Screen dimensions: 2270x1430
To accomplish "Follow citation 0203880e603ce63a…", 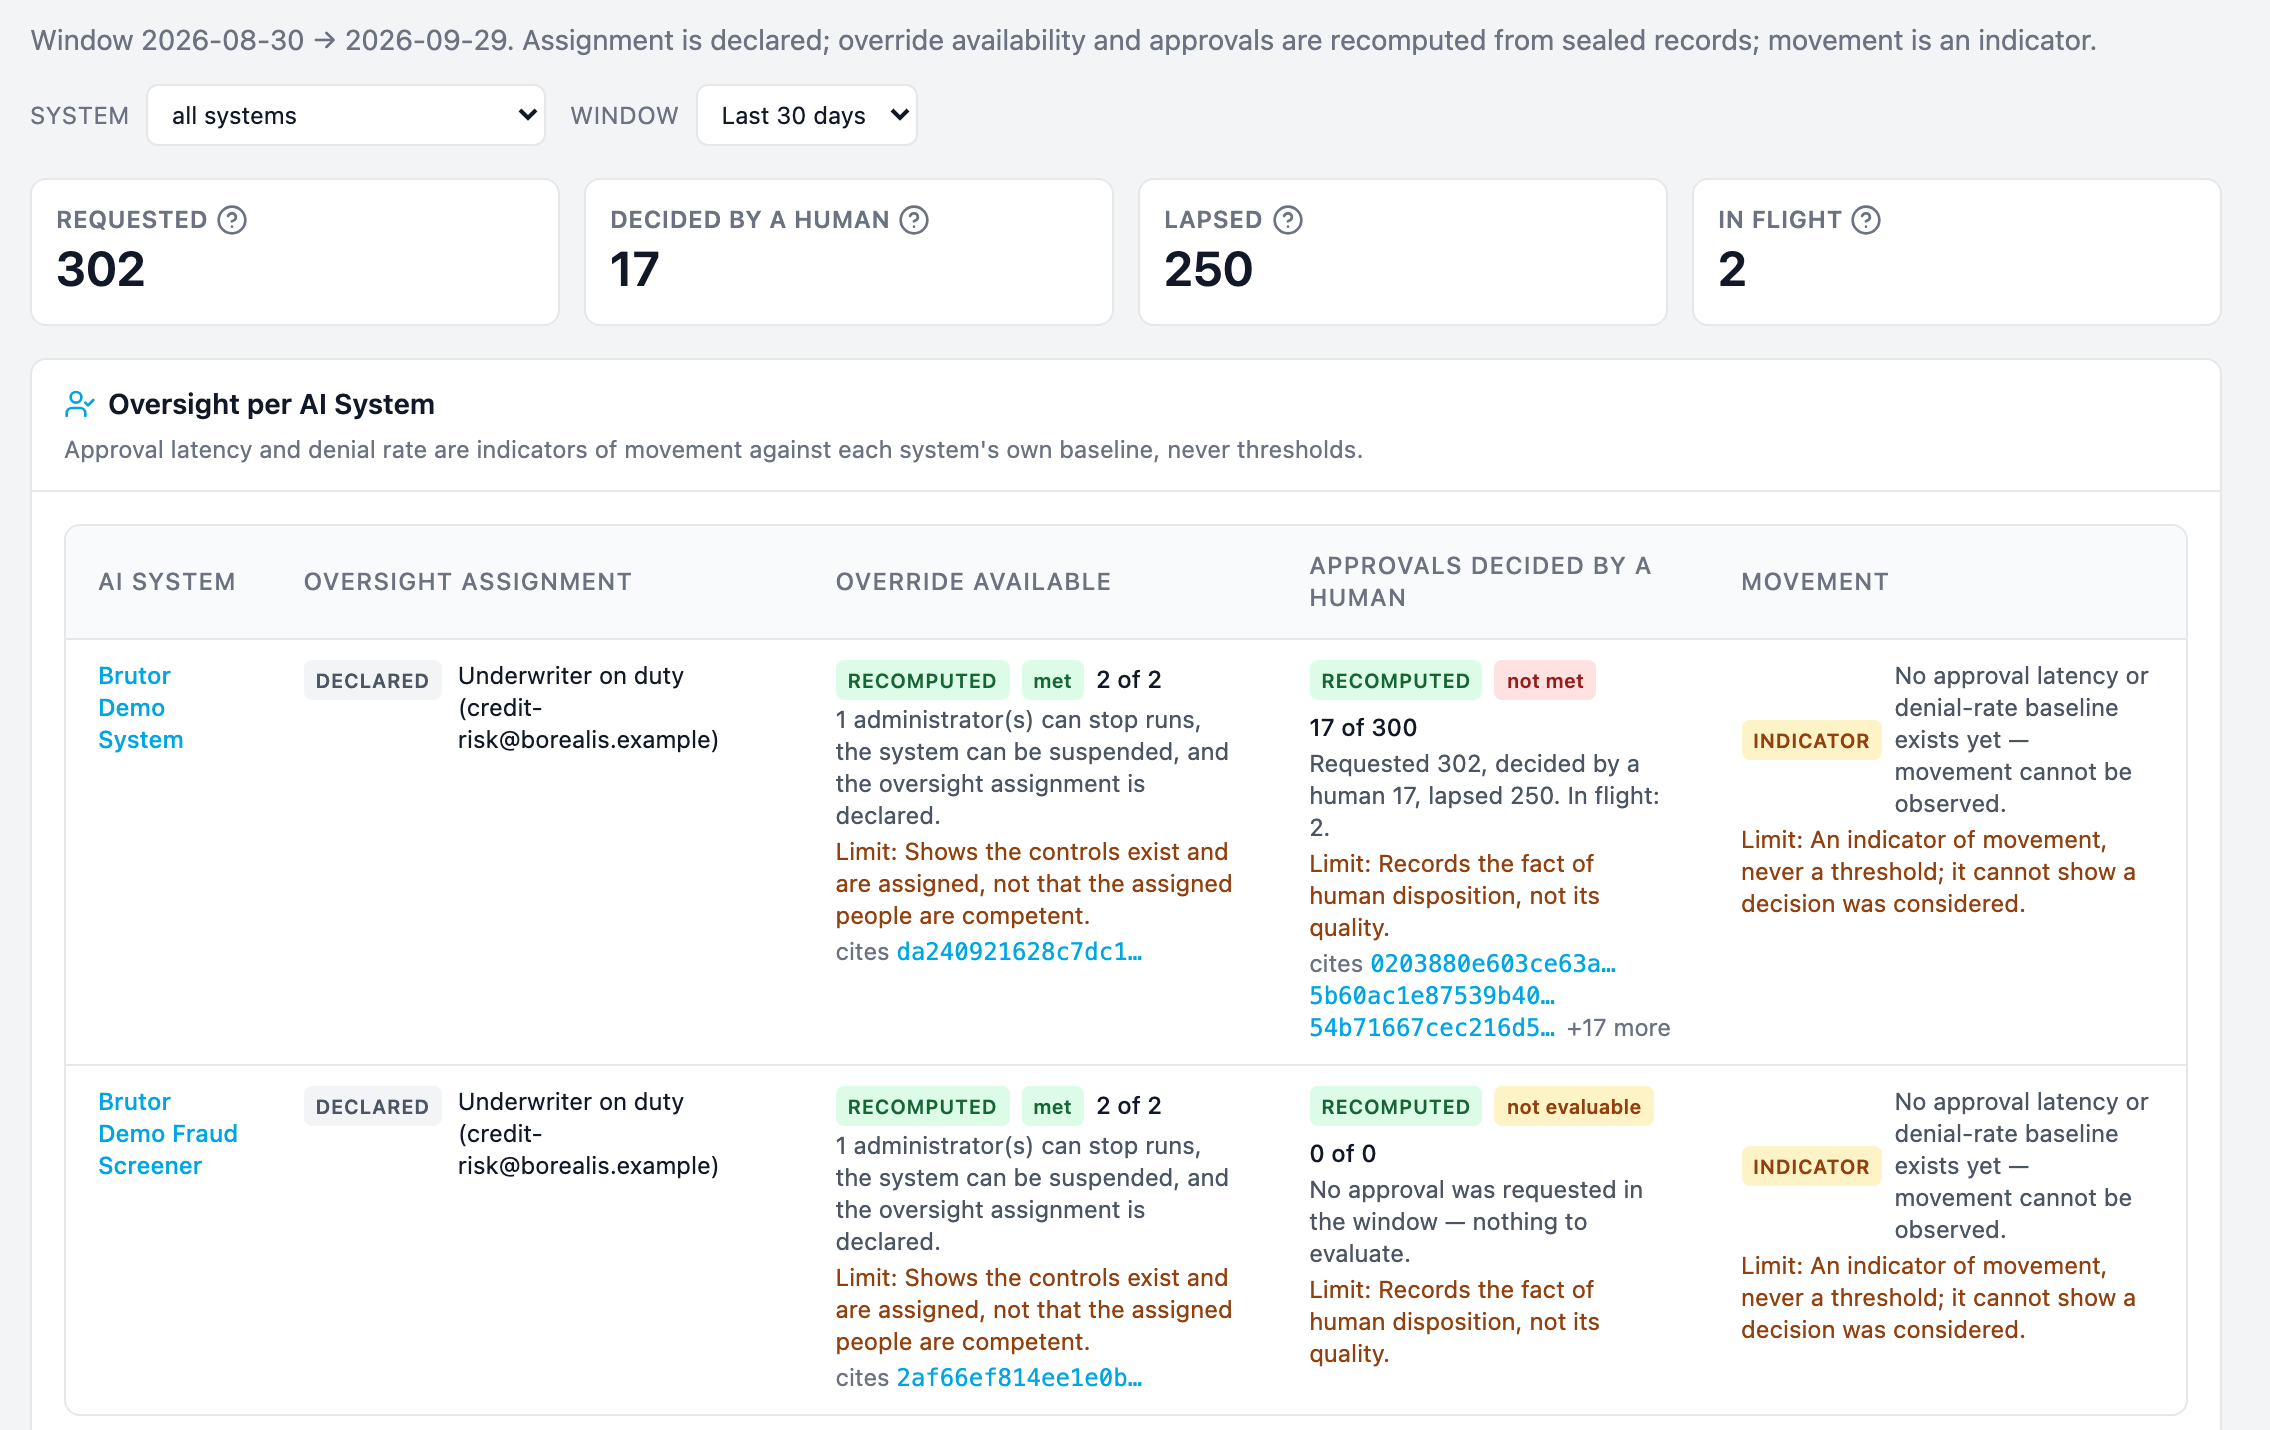I will click(x=1493, y=964).
